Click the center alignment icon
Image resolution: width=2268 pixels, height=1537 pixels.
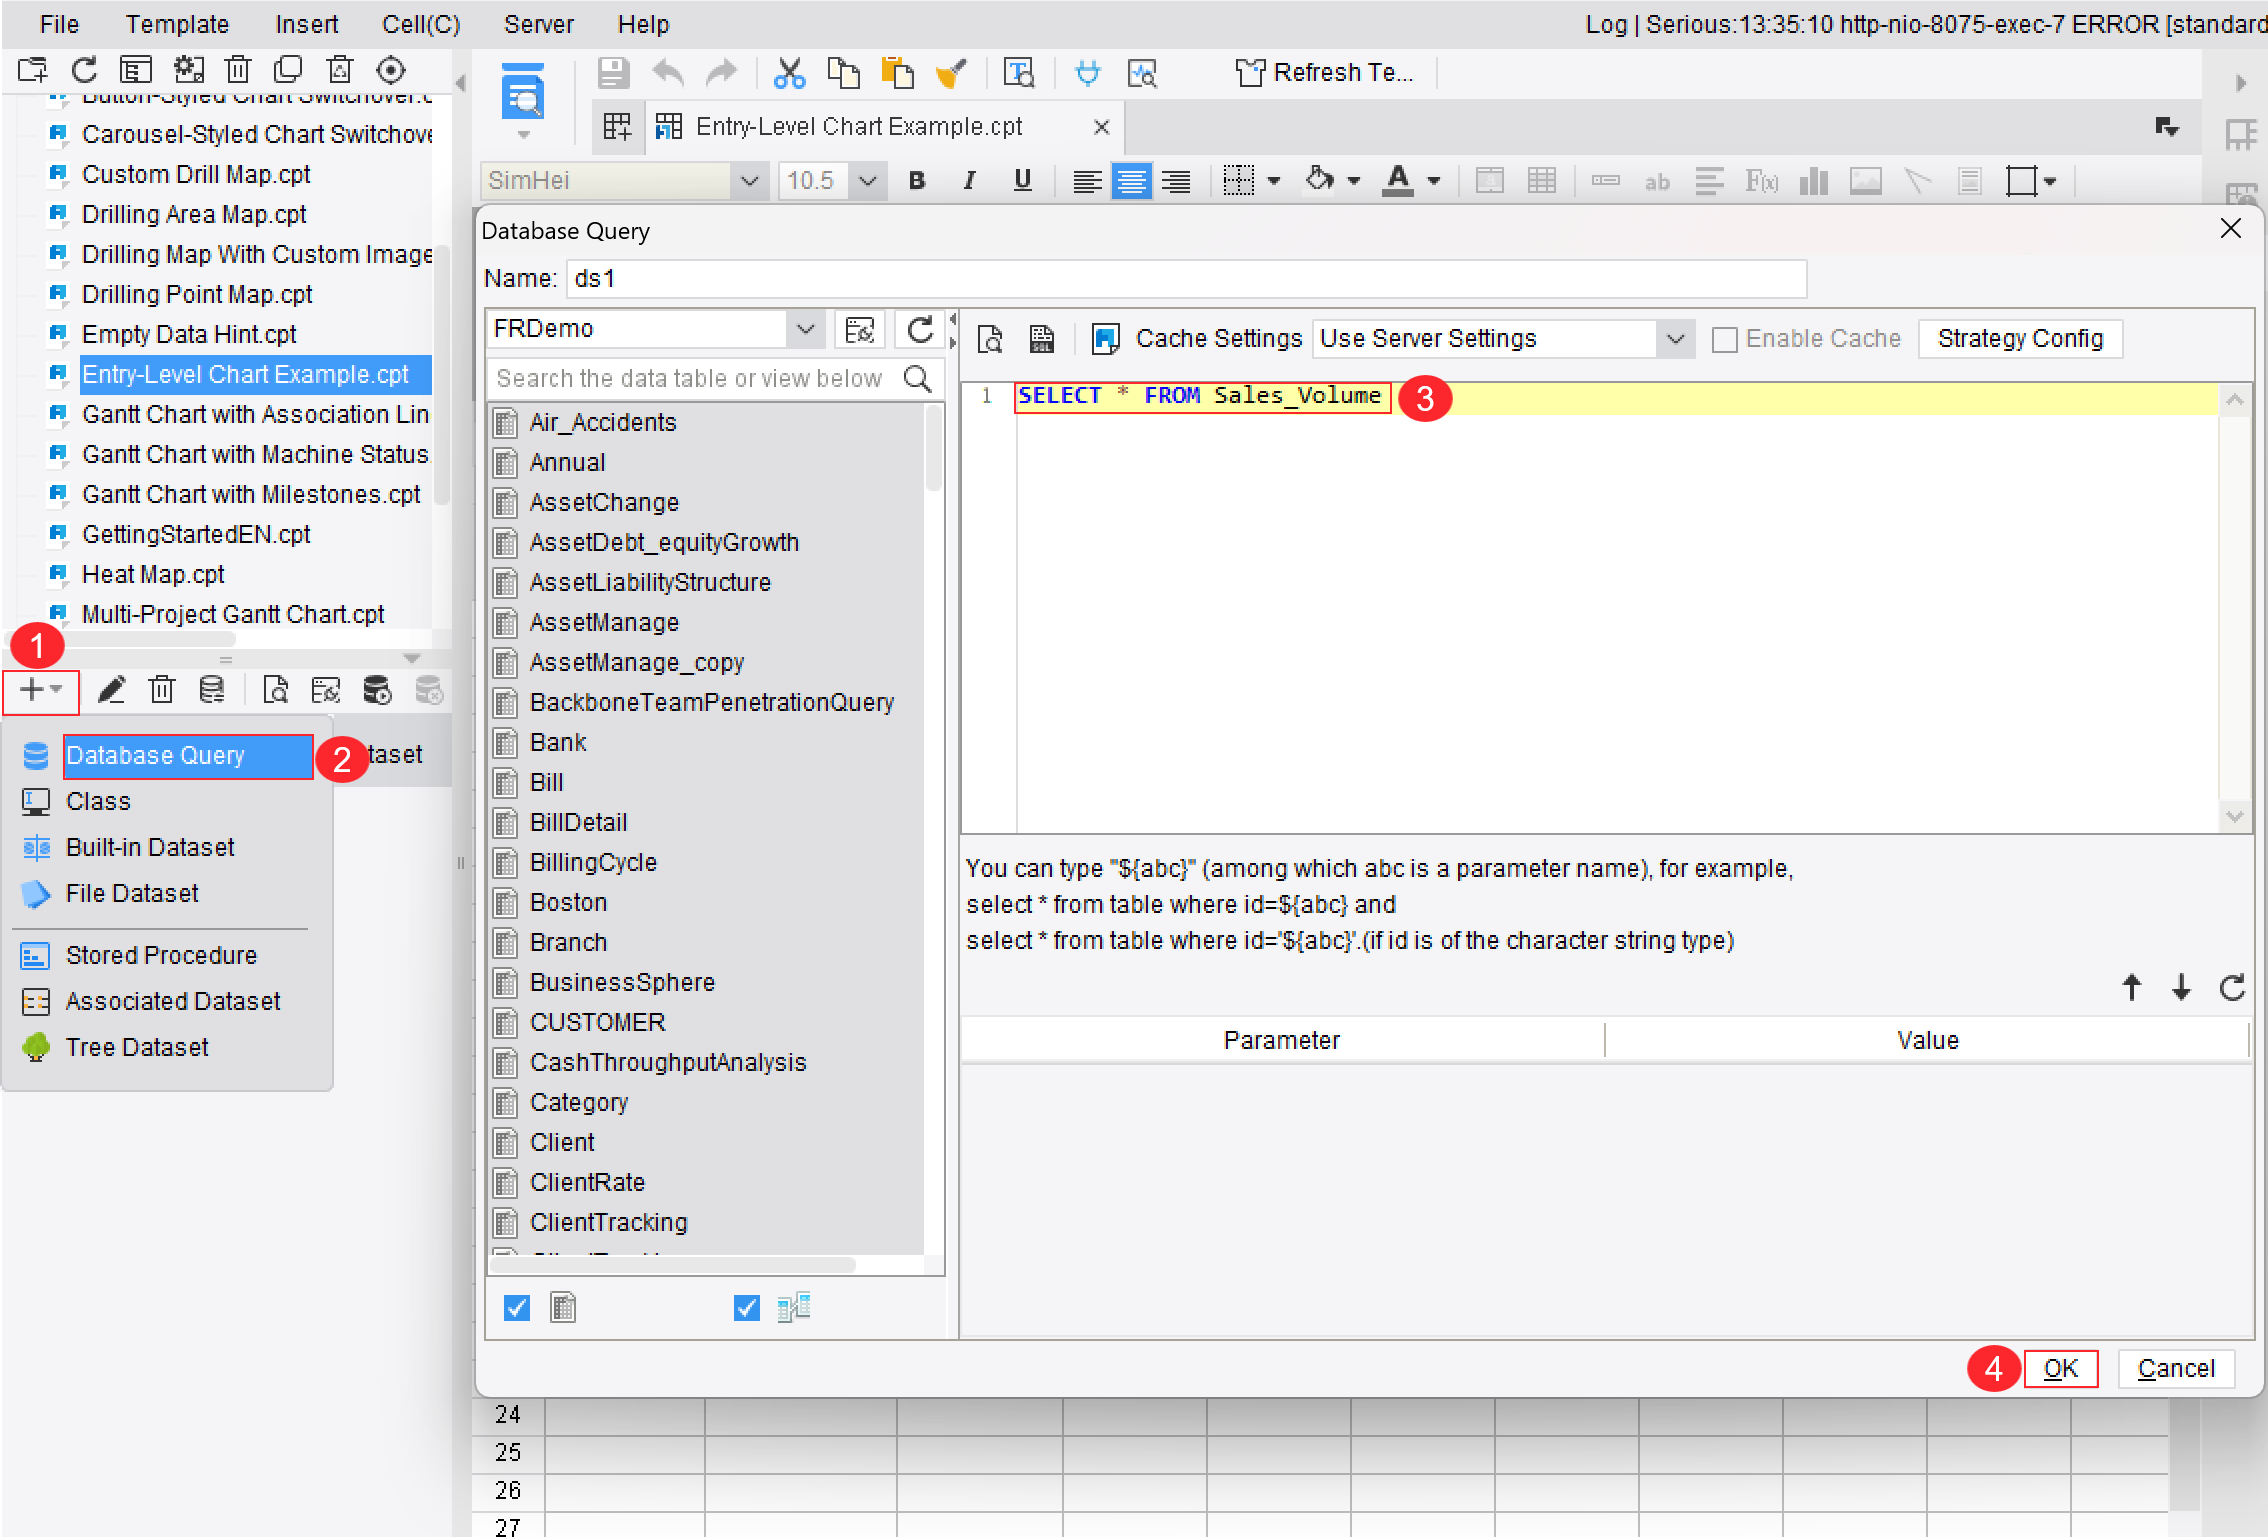point(1131,181)
